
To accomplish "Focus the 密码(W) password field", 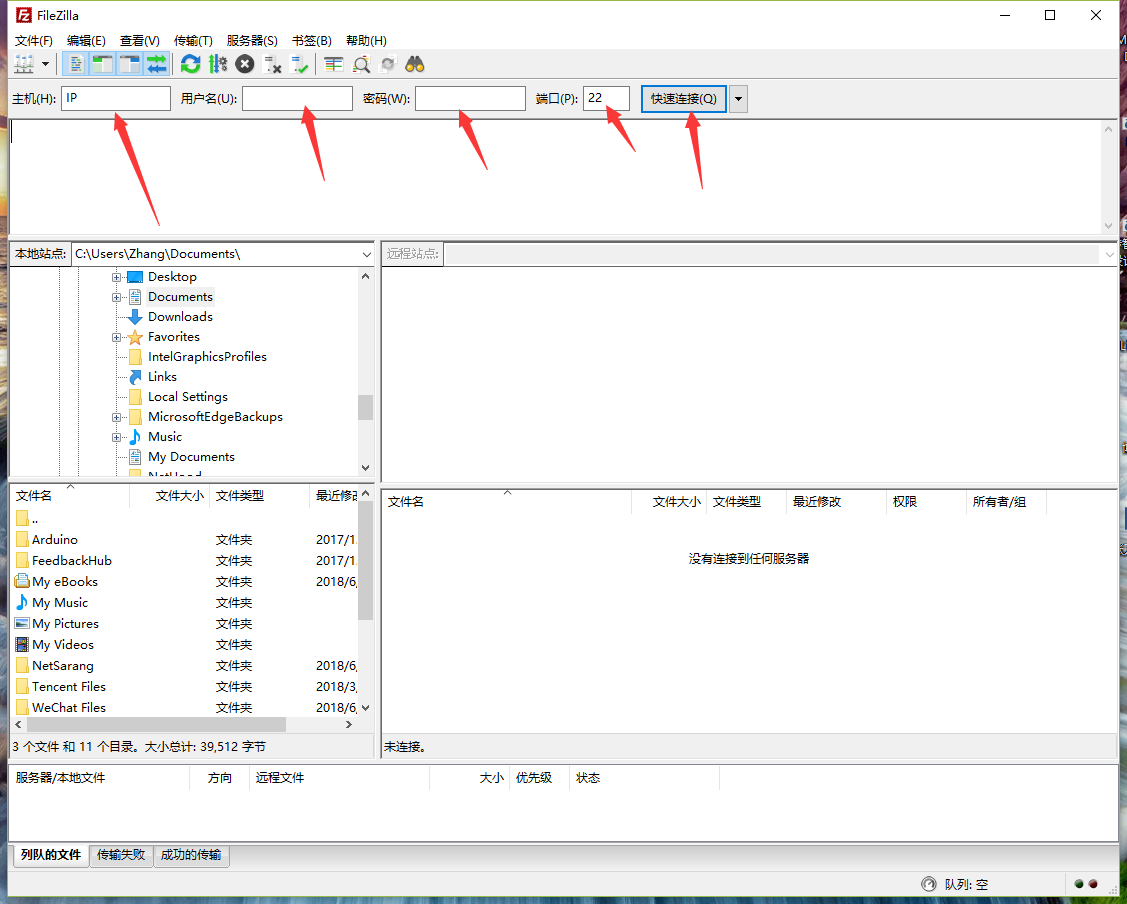I will click(470, 98).
